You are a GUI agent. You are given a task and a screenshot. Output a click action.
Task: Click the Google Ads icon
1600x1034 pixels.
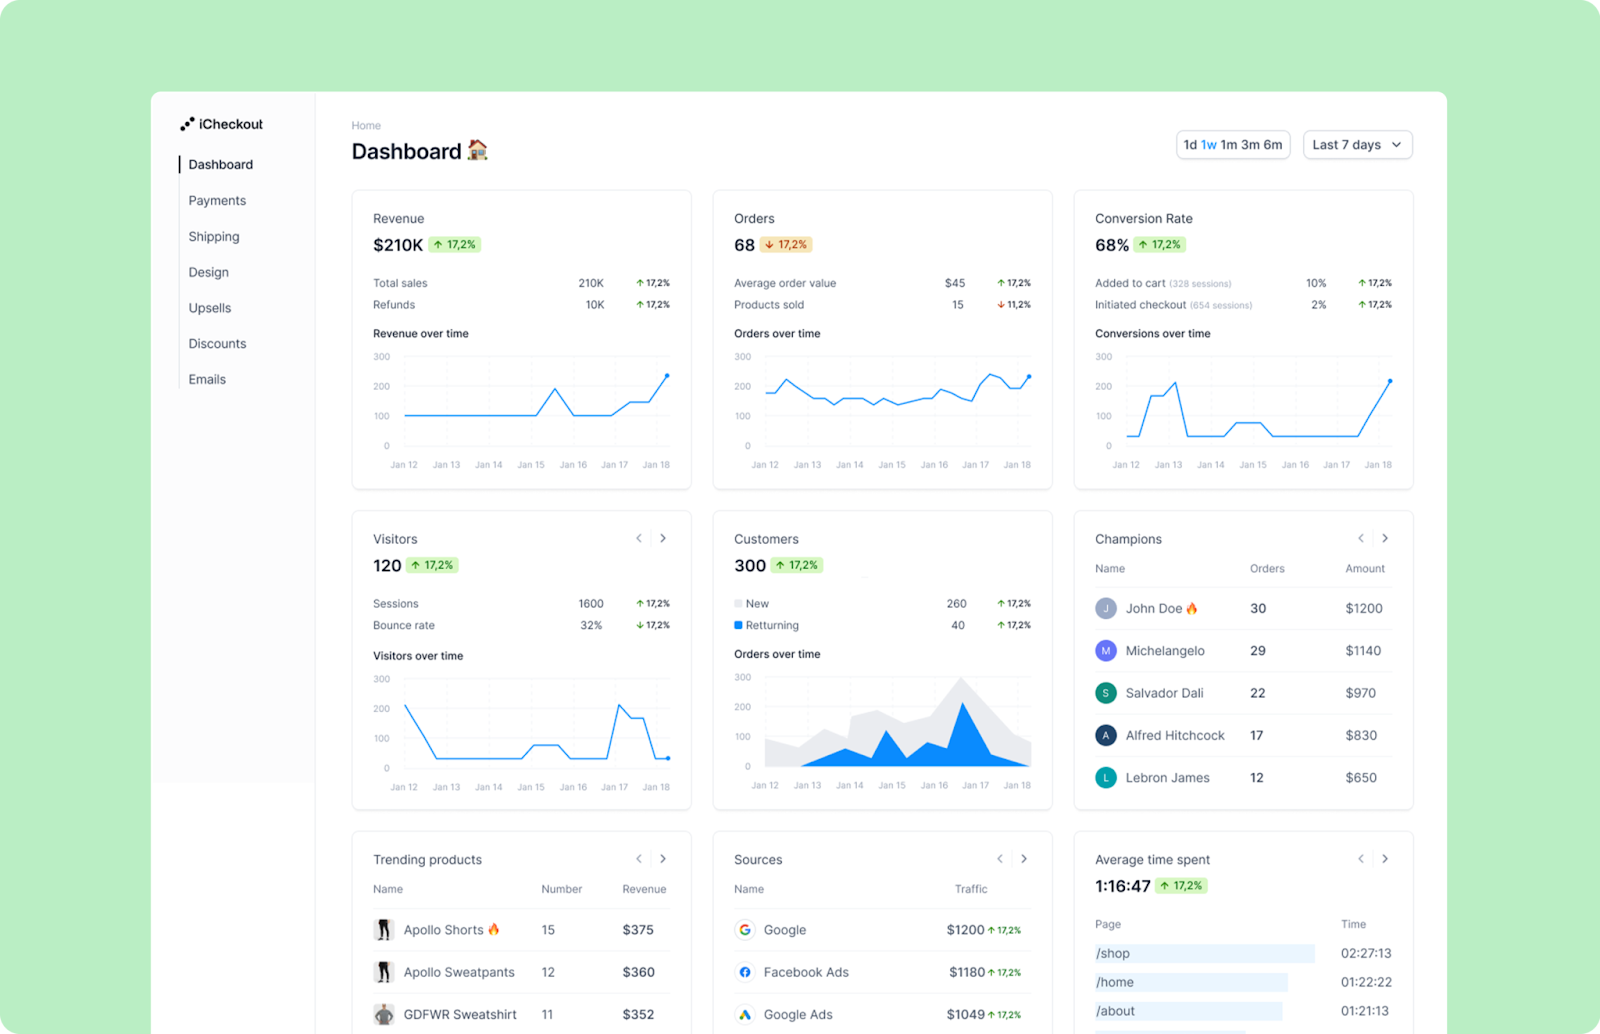click(x=745, y=1014)
